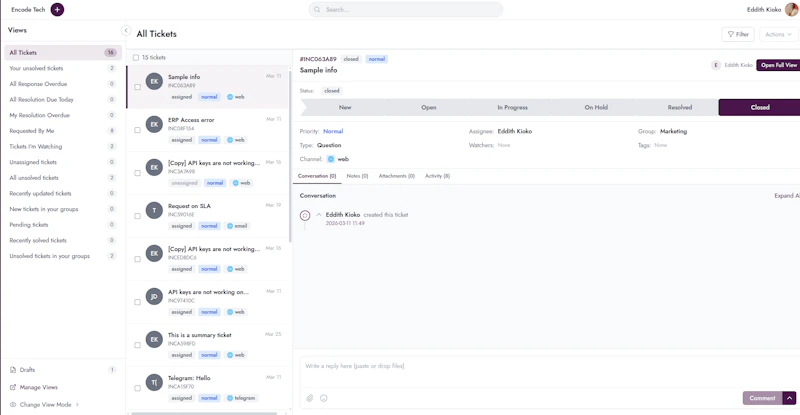800x415 pixels.
Task: Click the Filter button
Action: (x=738, y=34)
